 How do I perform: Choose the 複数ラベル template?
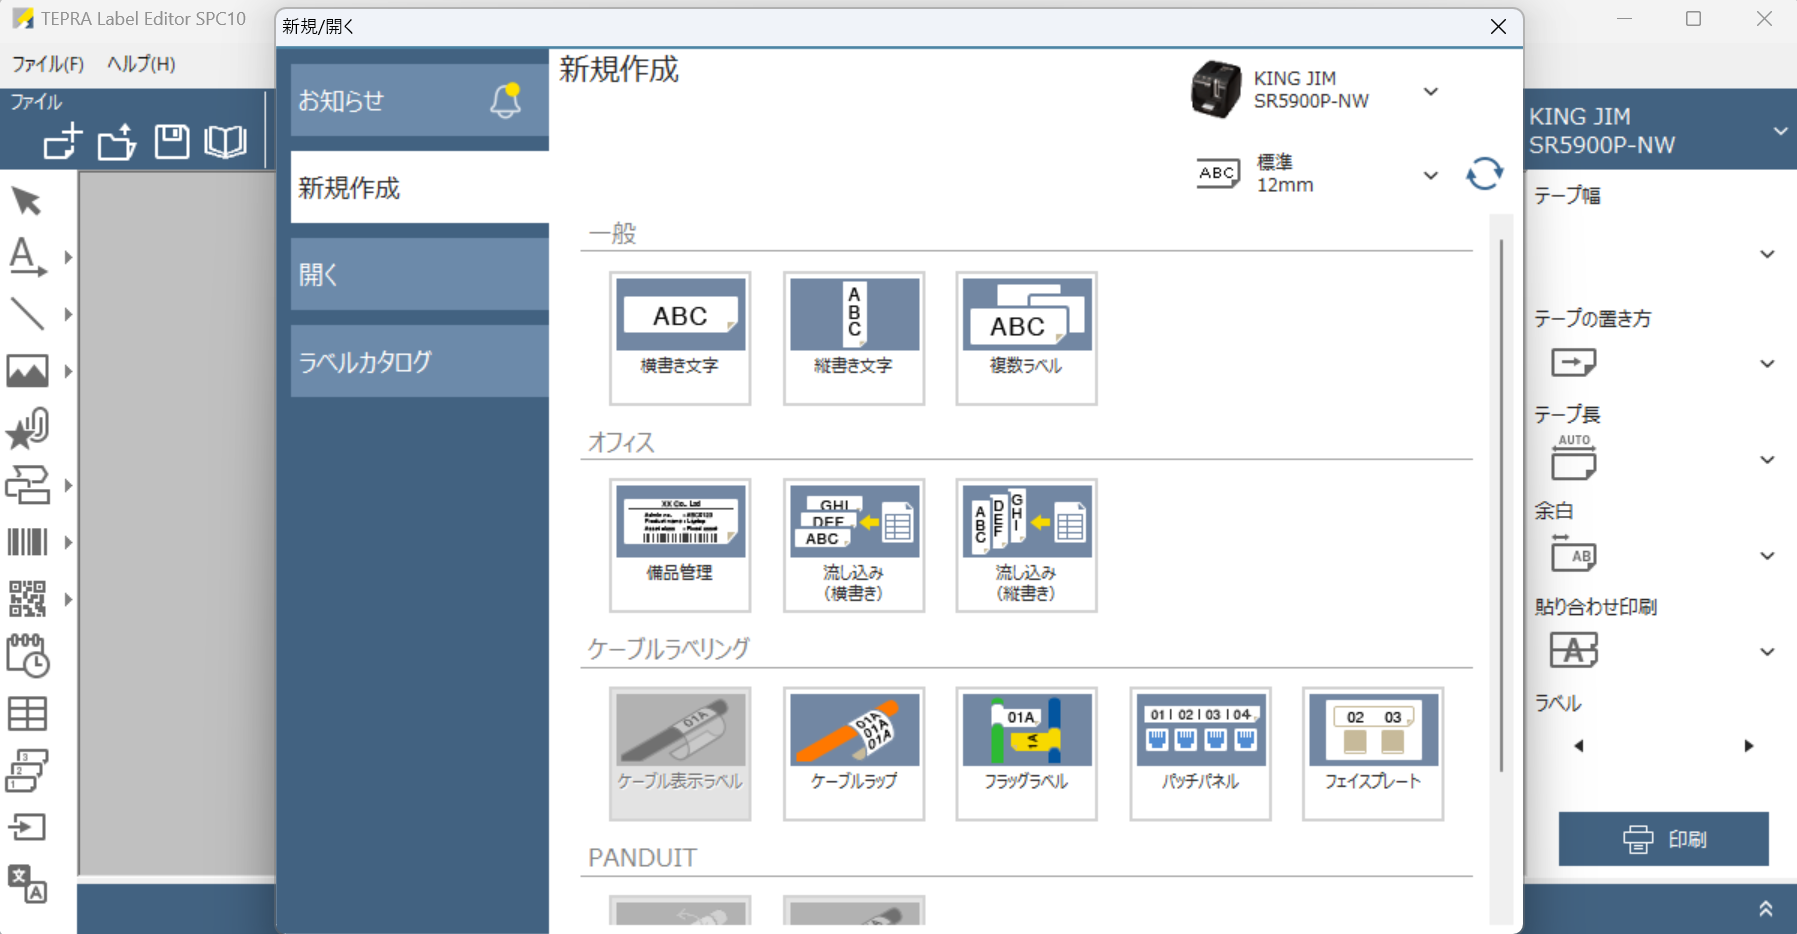click(x=1026, y=338)
